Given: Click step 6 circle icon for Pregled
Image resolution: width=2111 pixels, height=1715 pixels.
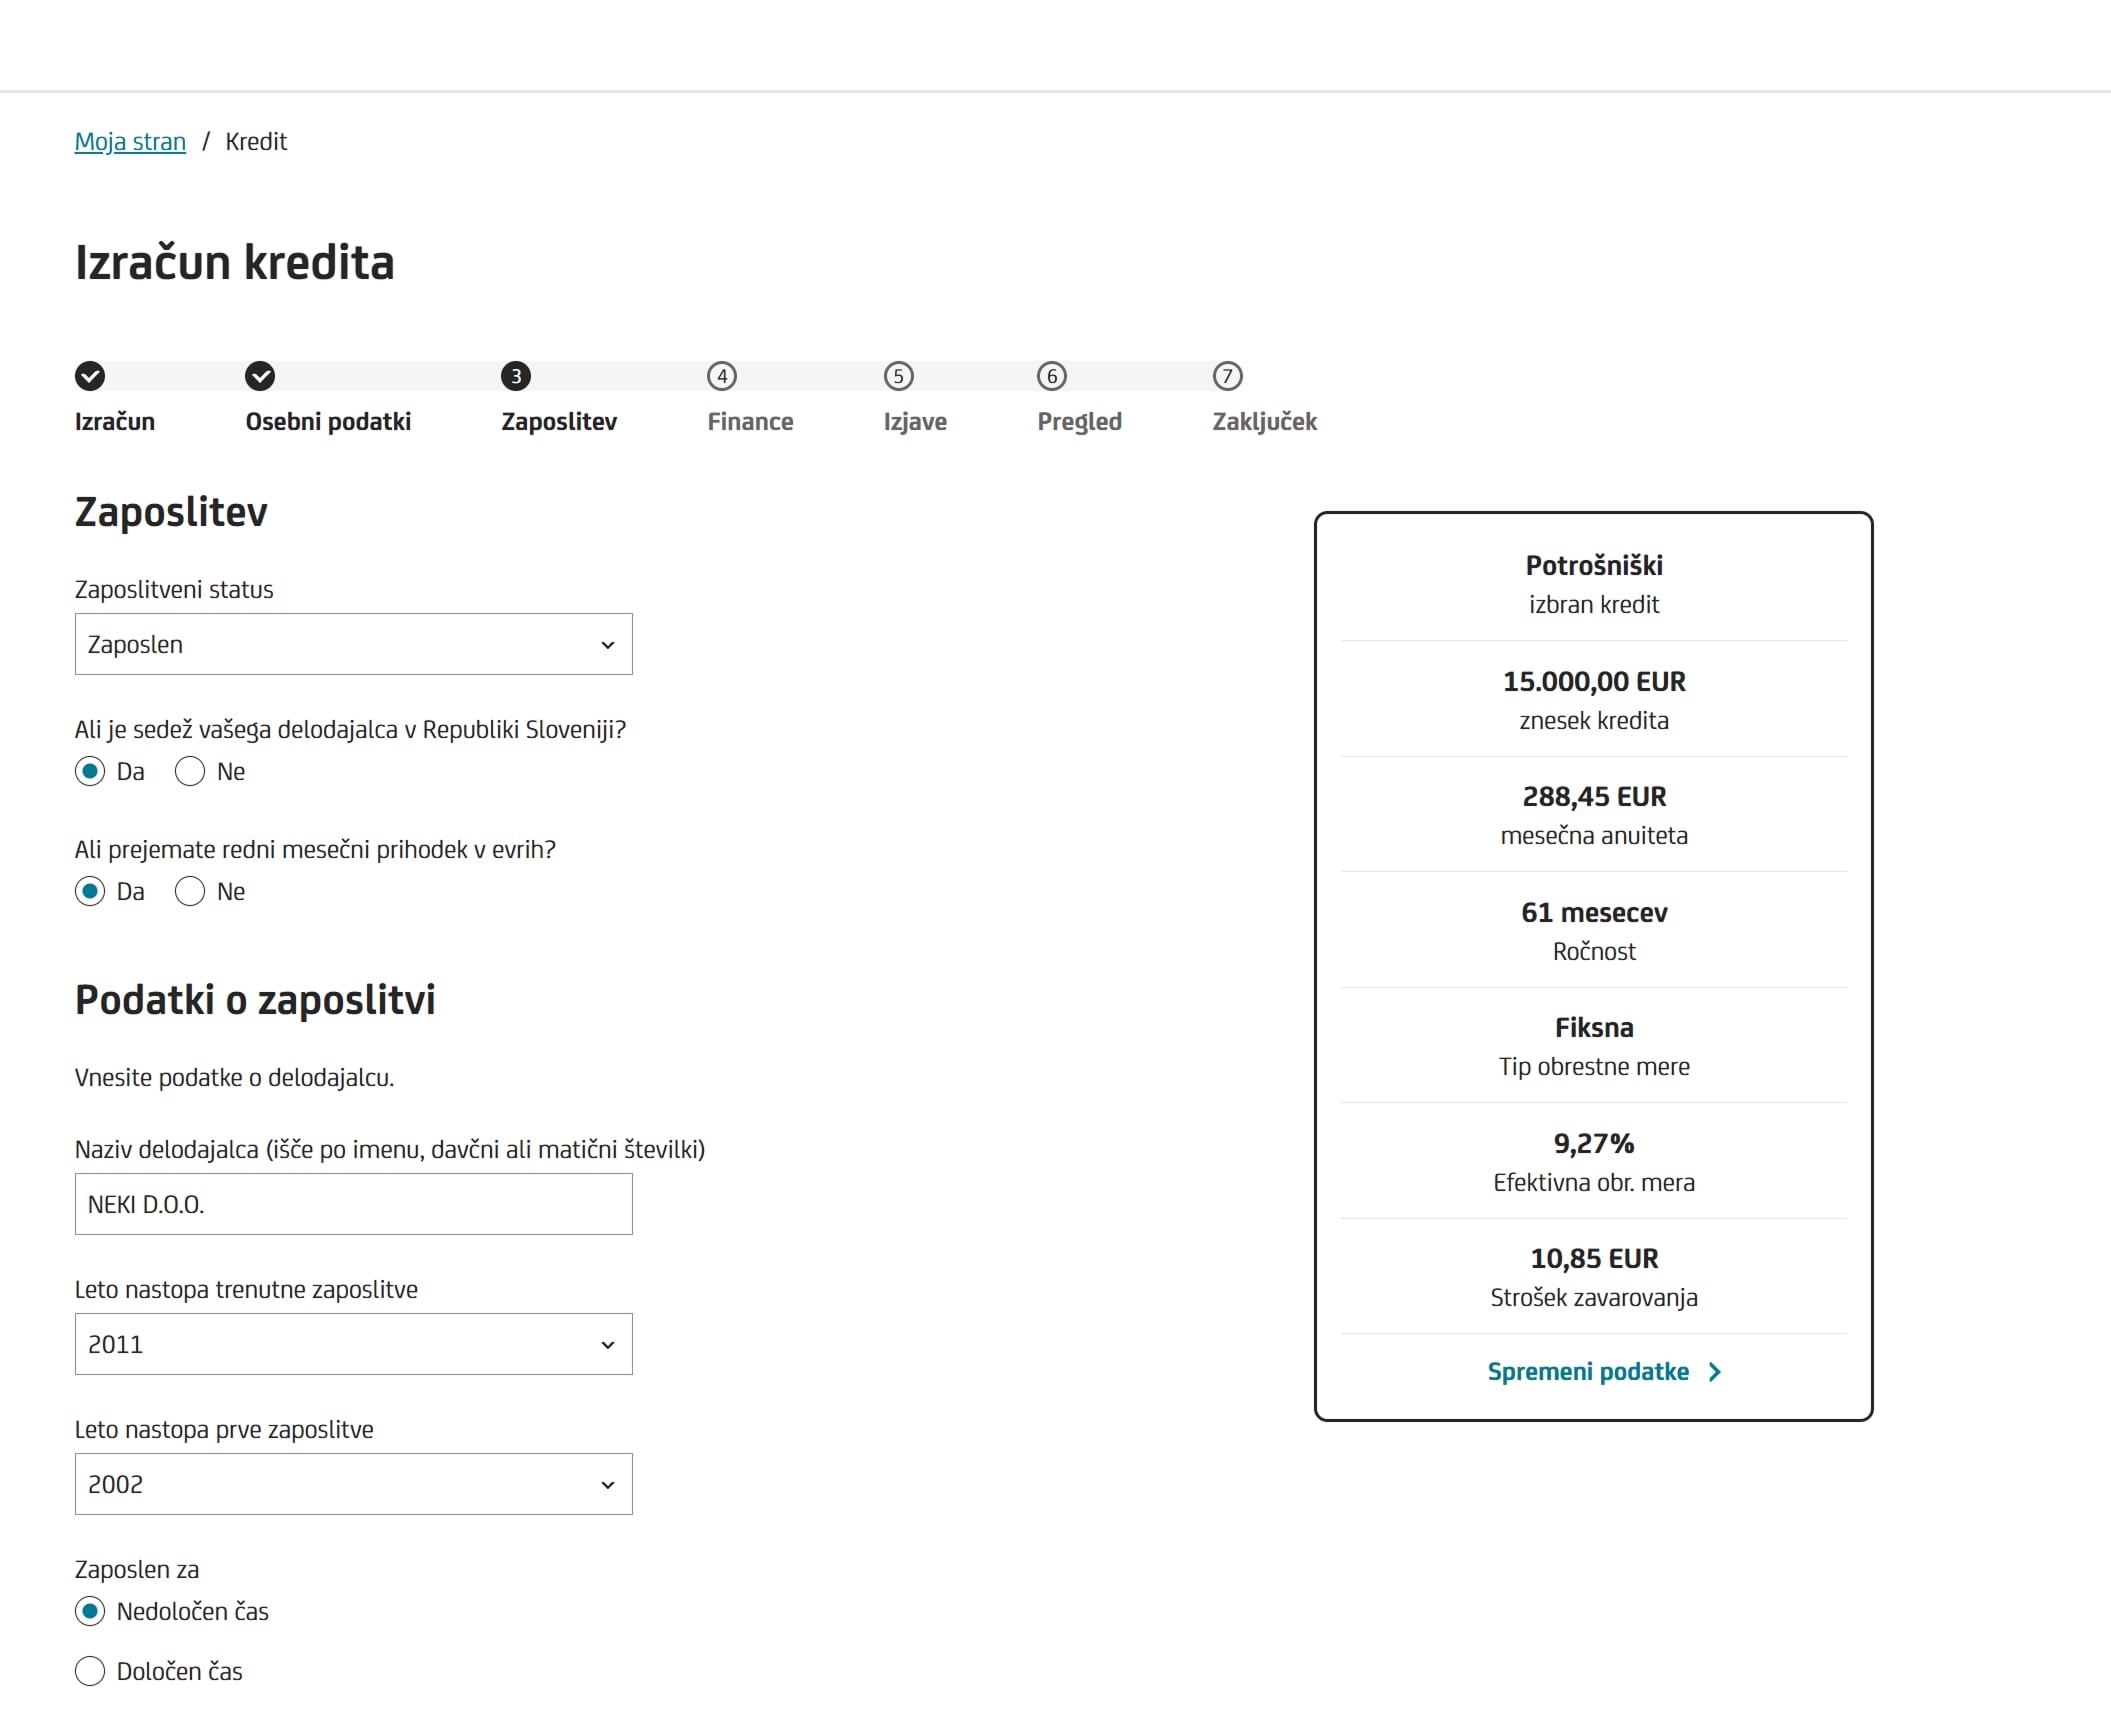Looking at the screenshot, I should (x=1052, y=376).
